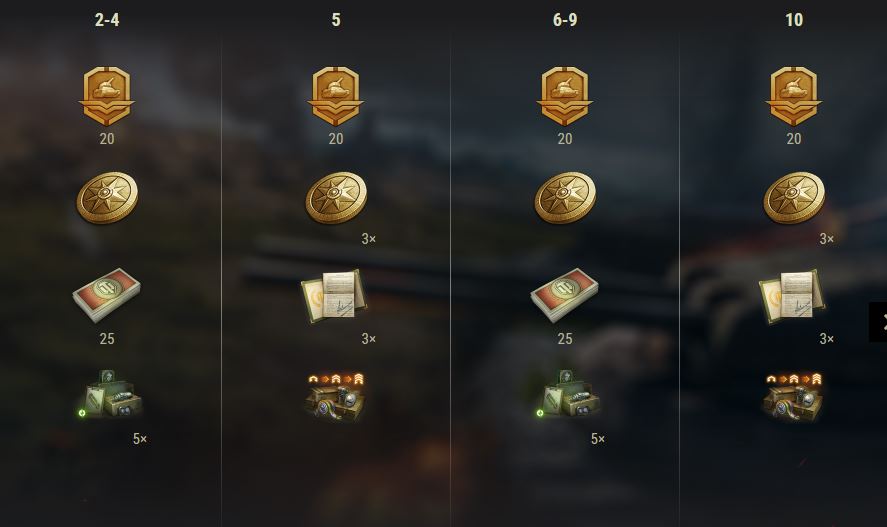Click the tank badge icon under 2-4

pos(107,96)
